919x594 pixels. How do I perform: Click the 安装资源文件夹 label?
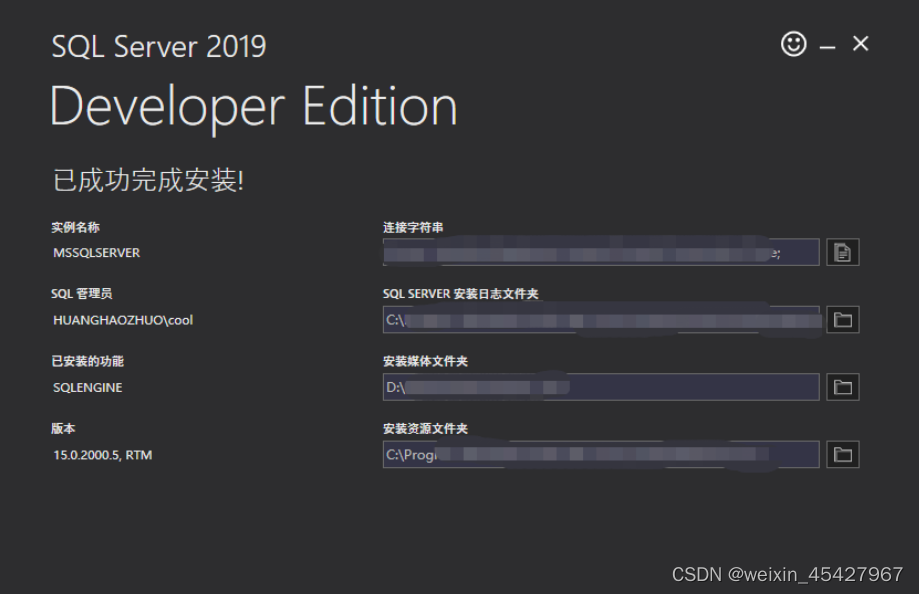(426, 429)
